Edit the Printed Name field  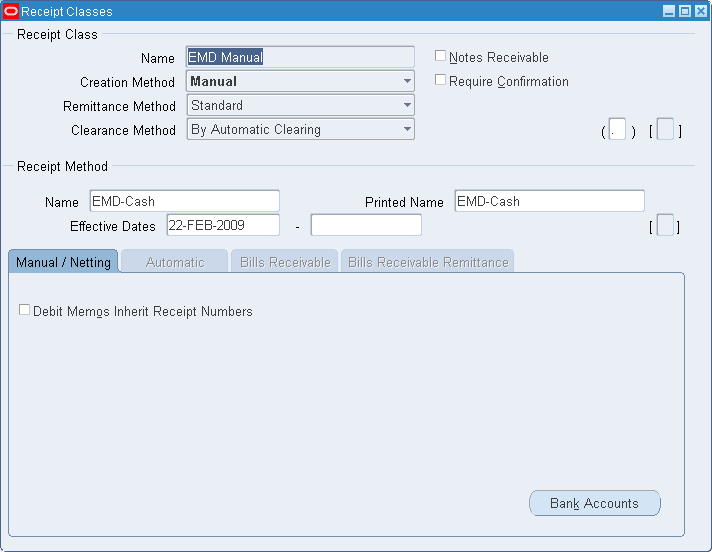[x=549, y=201]
